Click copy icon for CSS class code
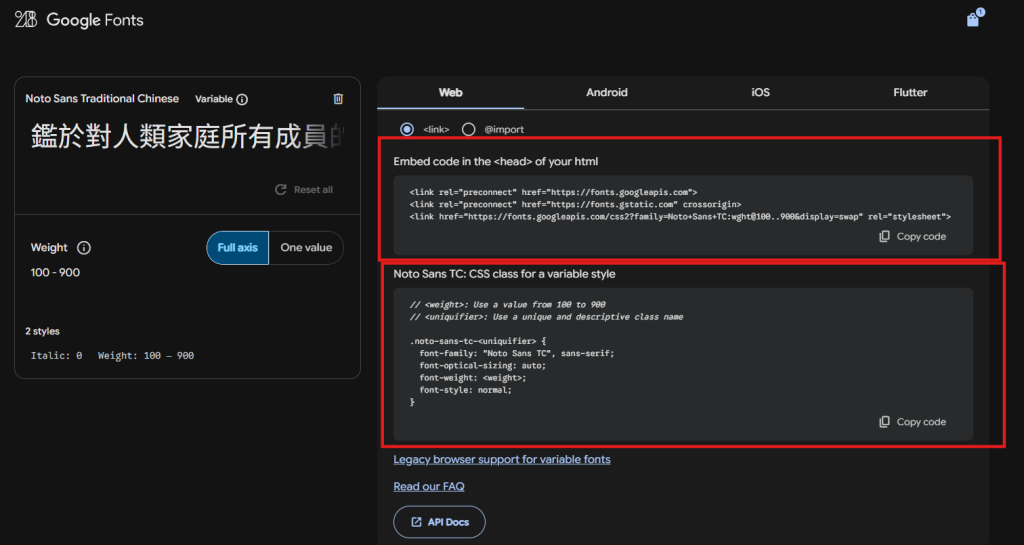The height and width of the screenshot is (545, 1024). click(884, 422)
